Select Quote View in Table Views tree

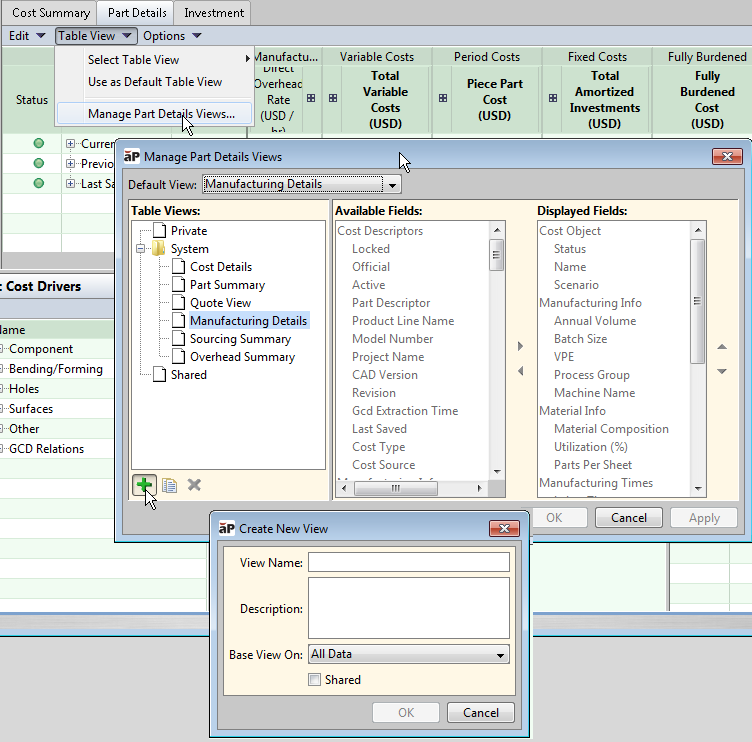(220, 303)
